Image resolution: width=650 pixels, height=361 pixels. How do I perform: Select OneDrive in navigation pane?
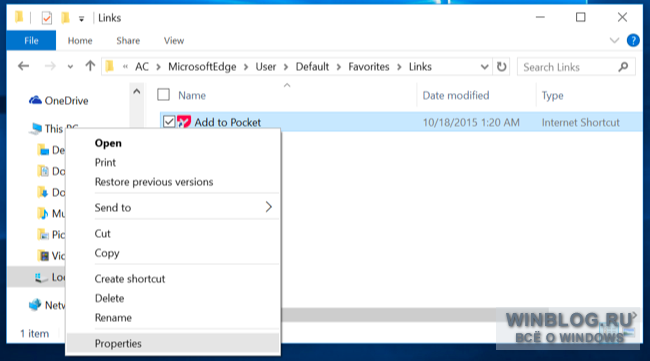click(58, 101)
